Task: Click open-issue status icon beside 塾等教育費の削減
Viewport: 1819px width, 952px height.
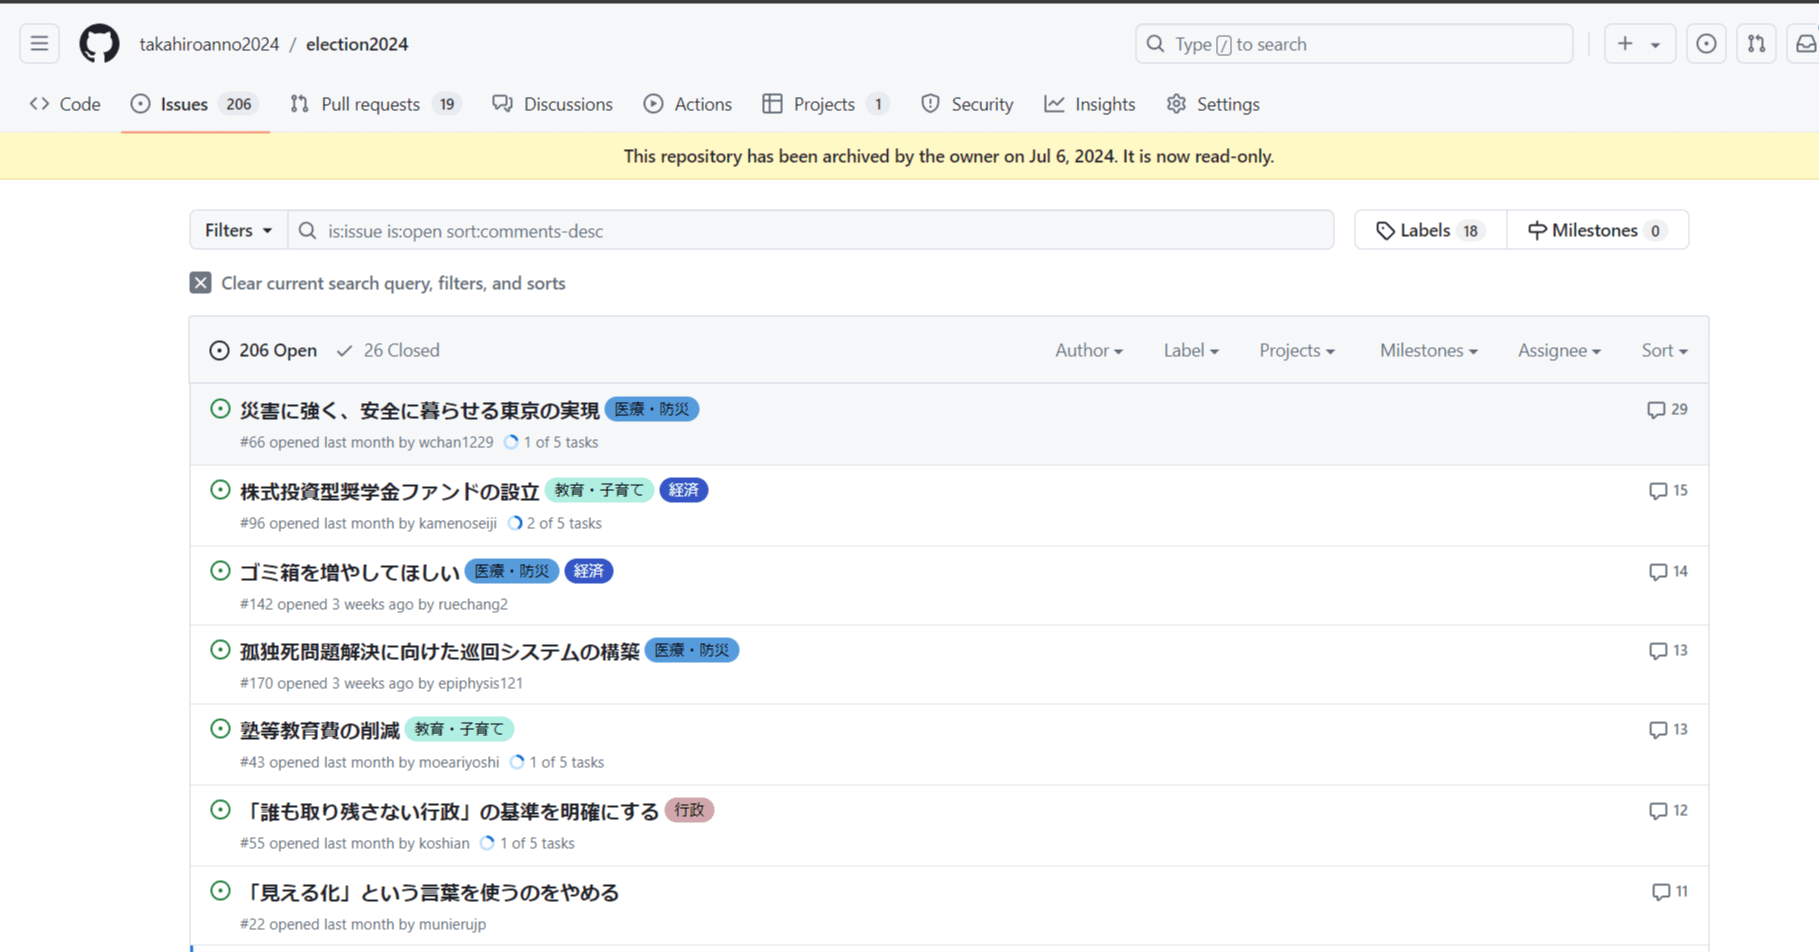Action: 220,729
